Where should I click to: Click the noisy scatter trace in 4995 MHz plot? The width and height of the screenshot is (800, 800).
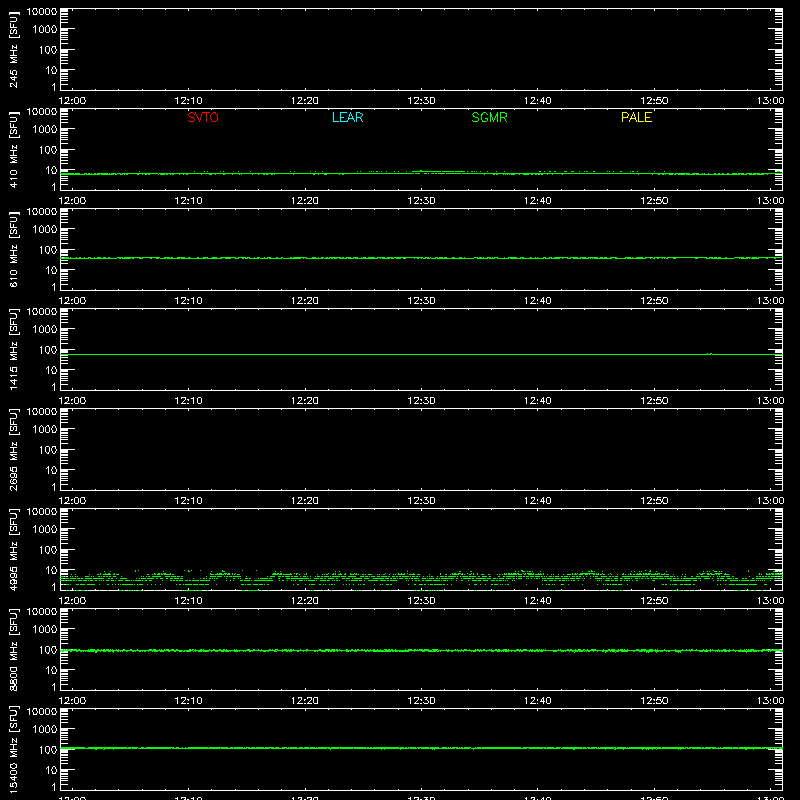(421, 579)
